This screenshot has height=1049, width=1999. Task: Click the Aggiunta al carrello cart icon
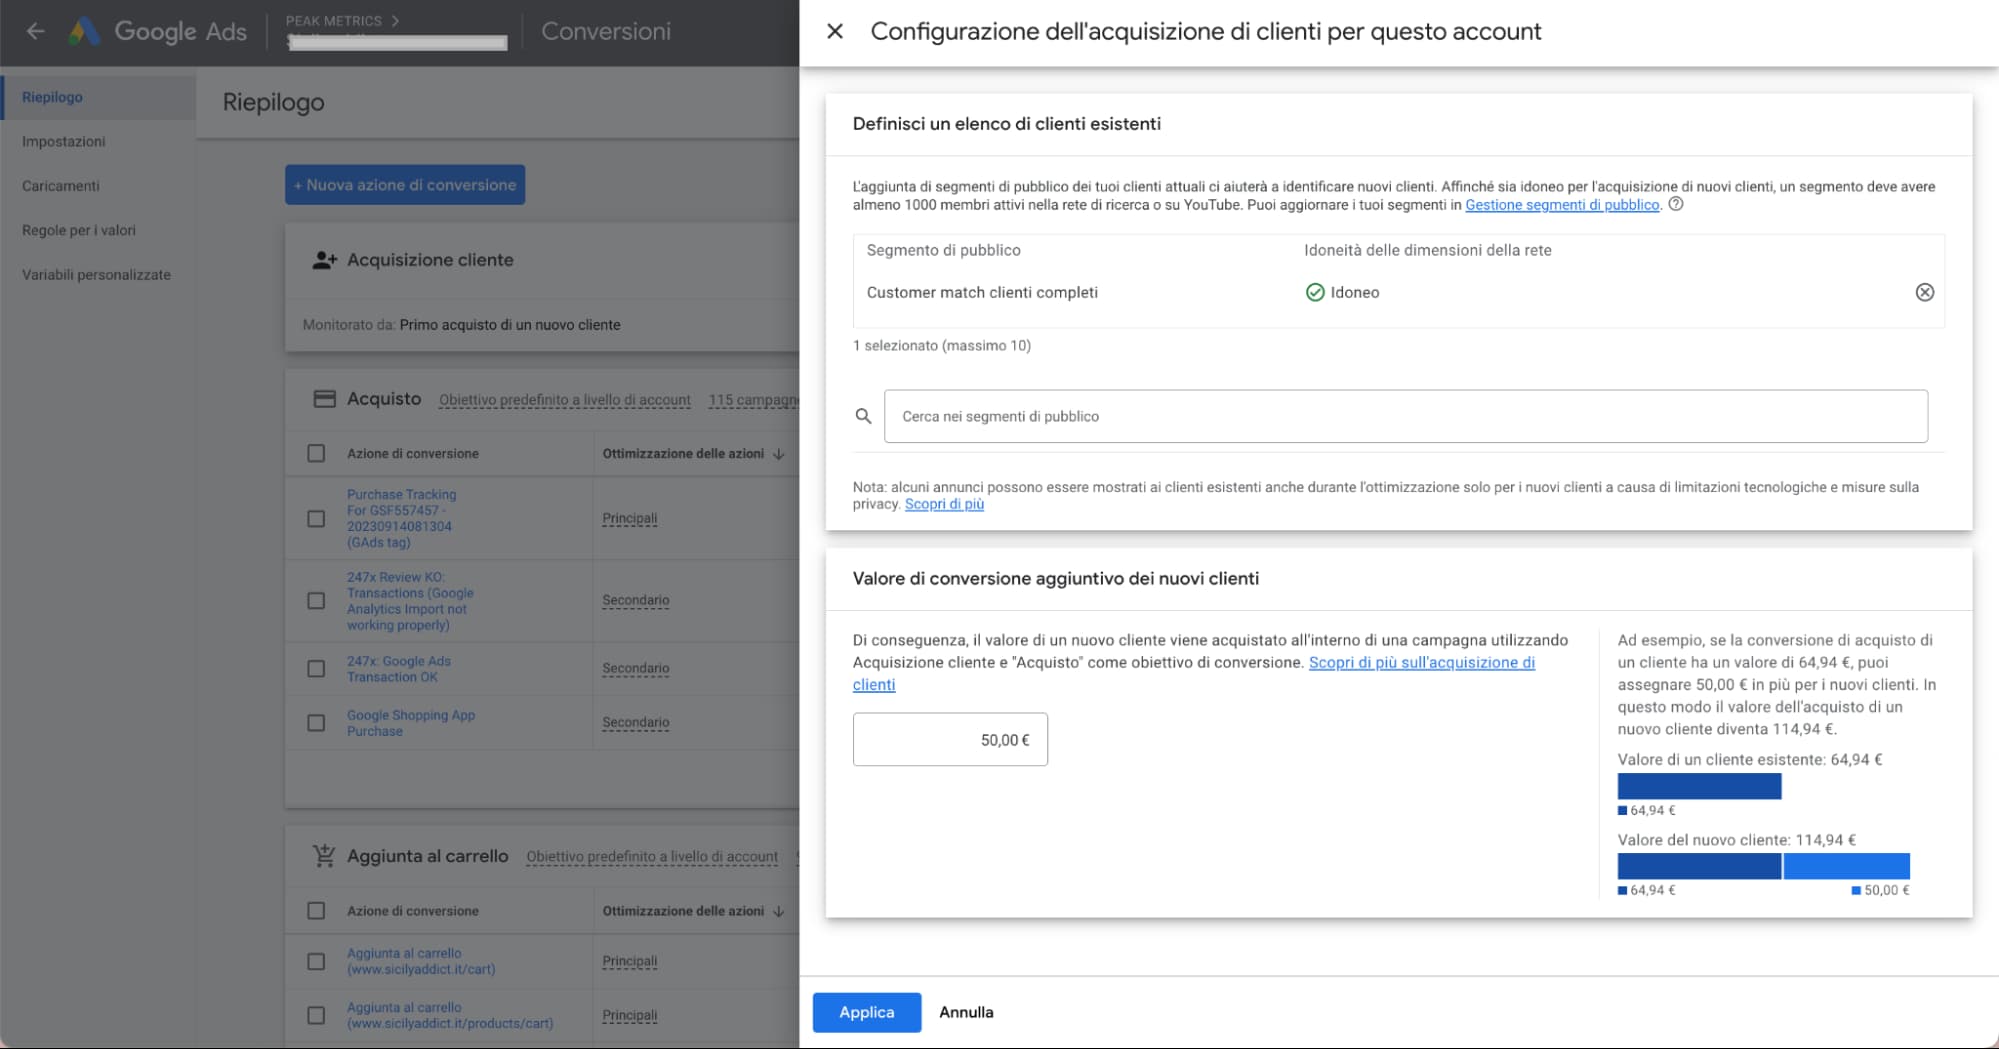[324, 856]
